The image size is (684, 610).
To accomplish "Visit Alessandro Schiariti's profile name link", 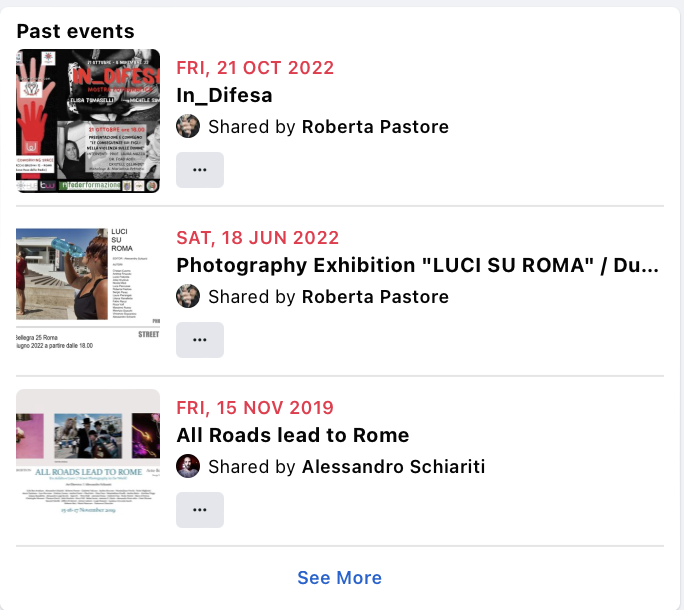I will (393, 466).
